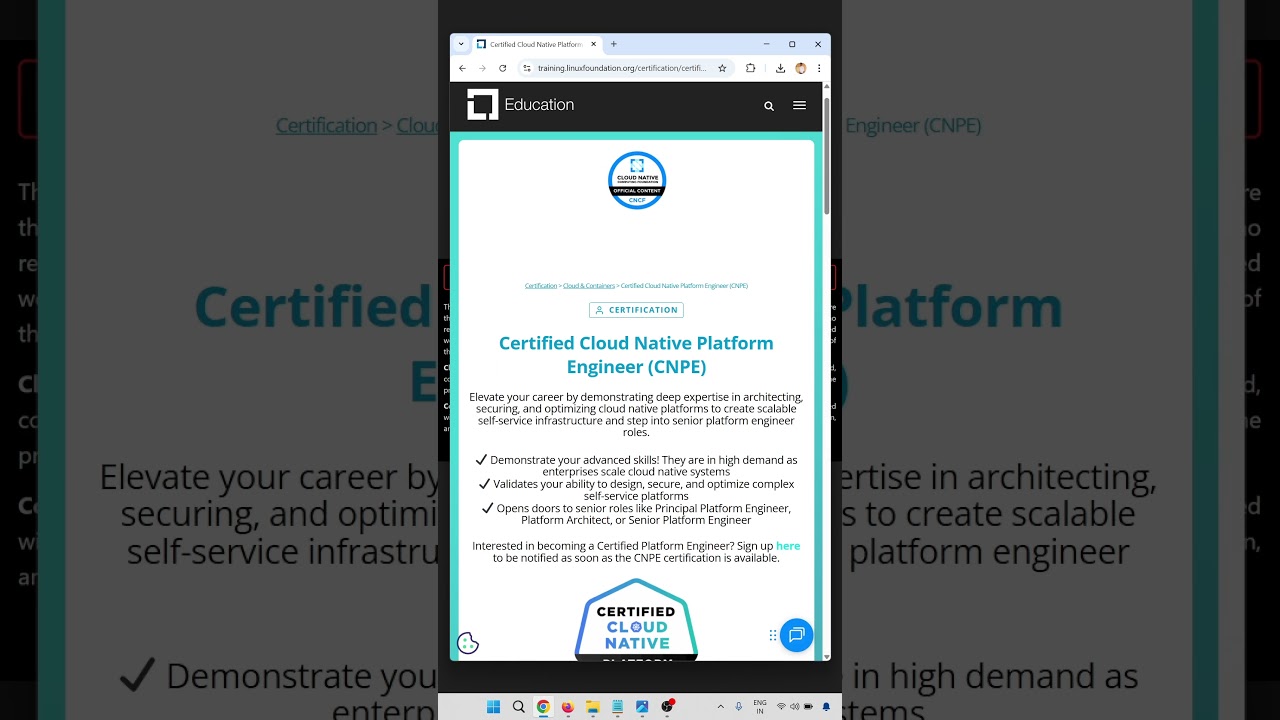Screen dimensions: 1280x720
Task: Switch to Chrome in the taskbar
Action: coord(543,707)
